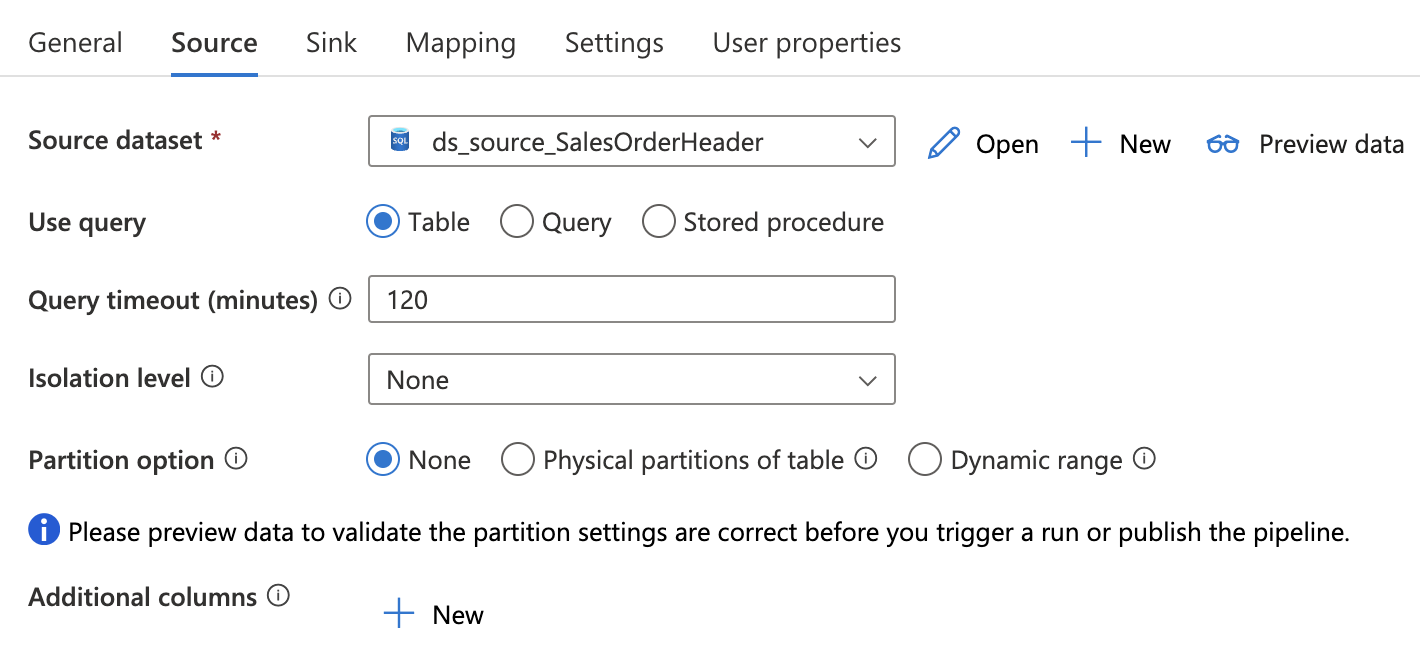This screenshot has height=646, width=1420.
Task: Add a new additional column
Action: pos(434,614)
